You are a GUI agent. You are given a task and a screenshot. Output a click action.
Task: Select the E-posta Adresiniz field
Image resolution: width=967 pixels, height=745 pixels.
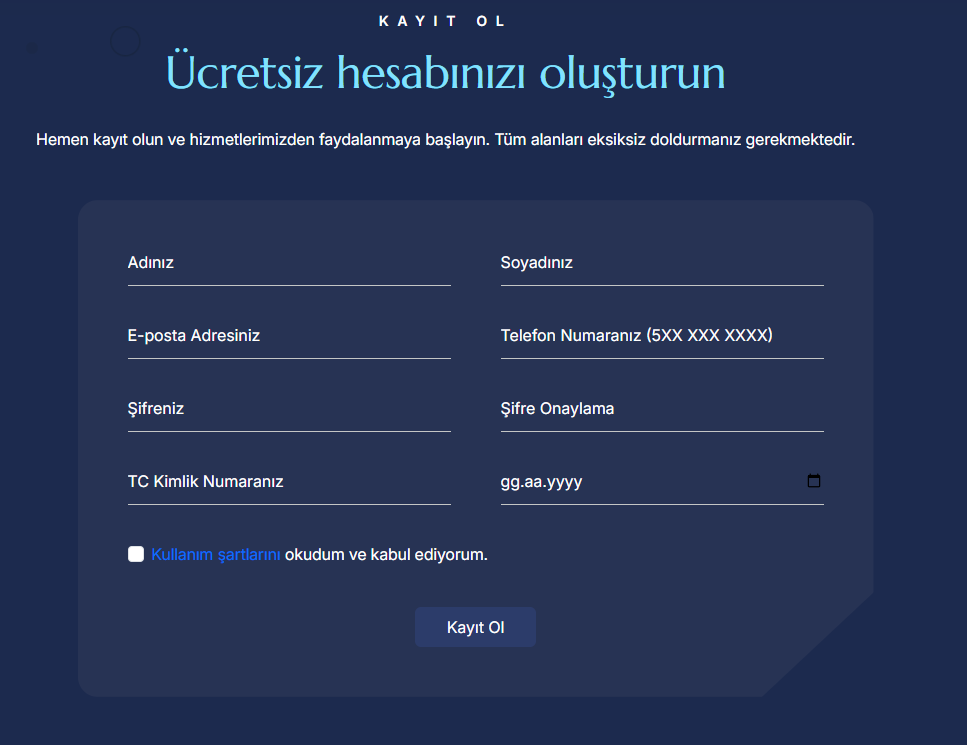click(289, 336)
